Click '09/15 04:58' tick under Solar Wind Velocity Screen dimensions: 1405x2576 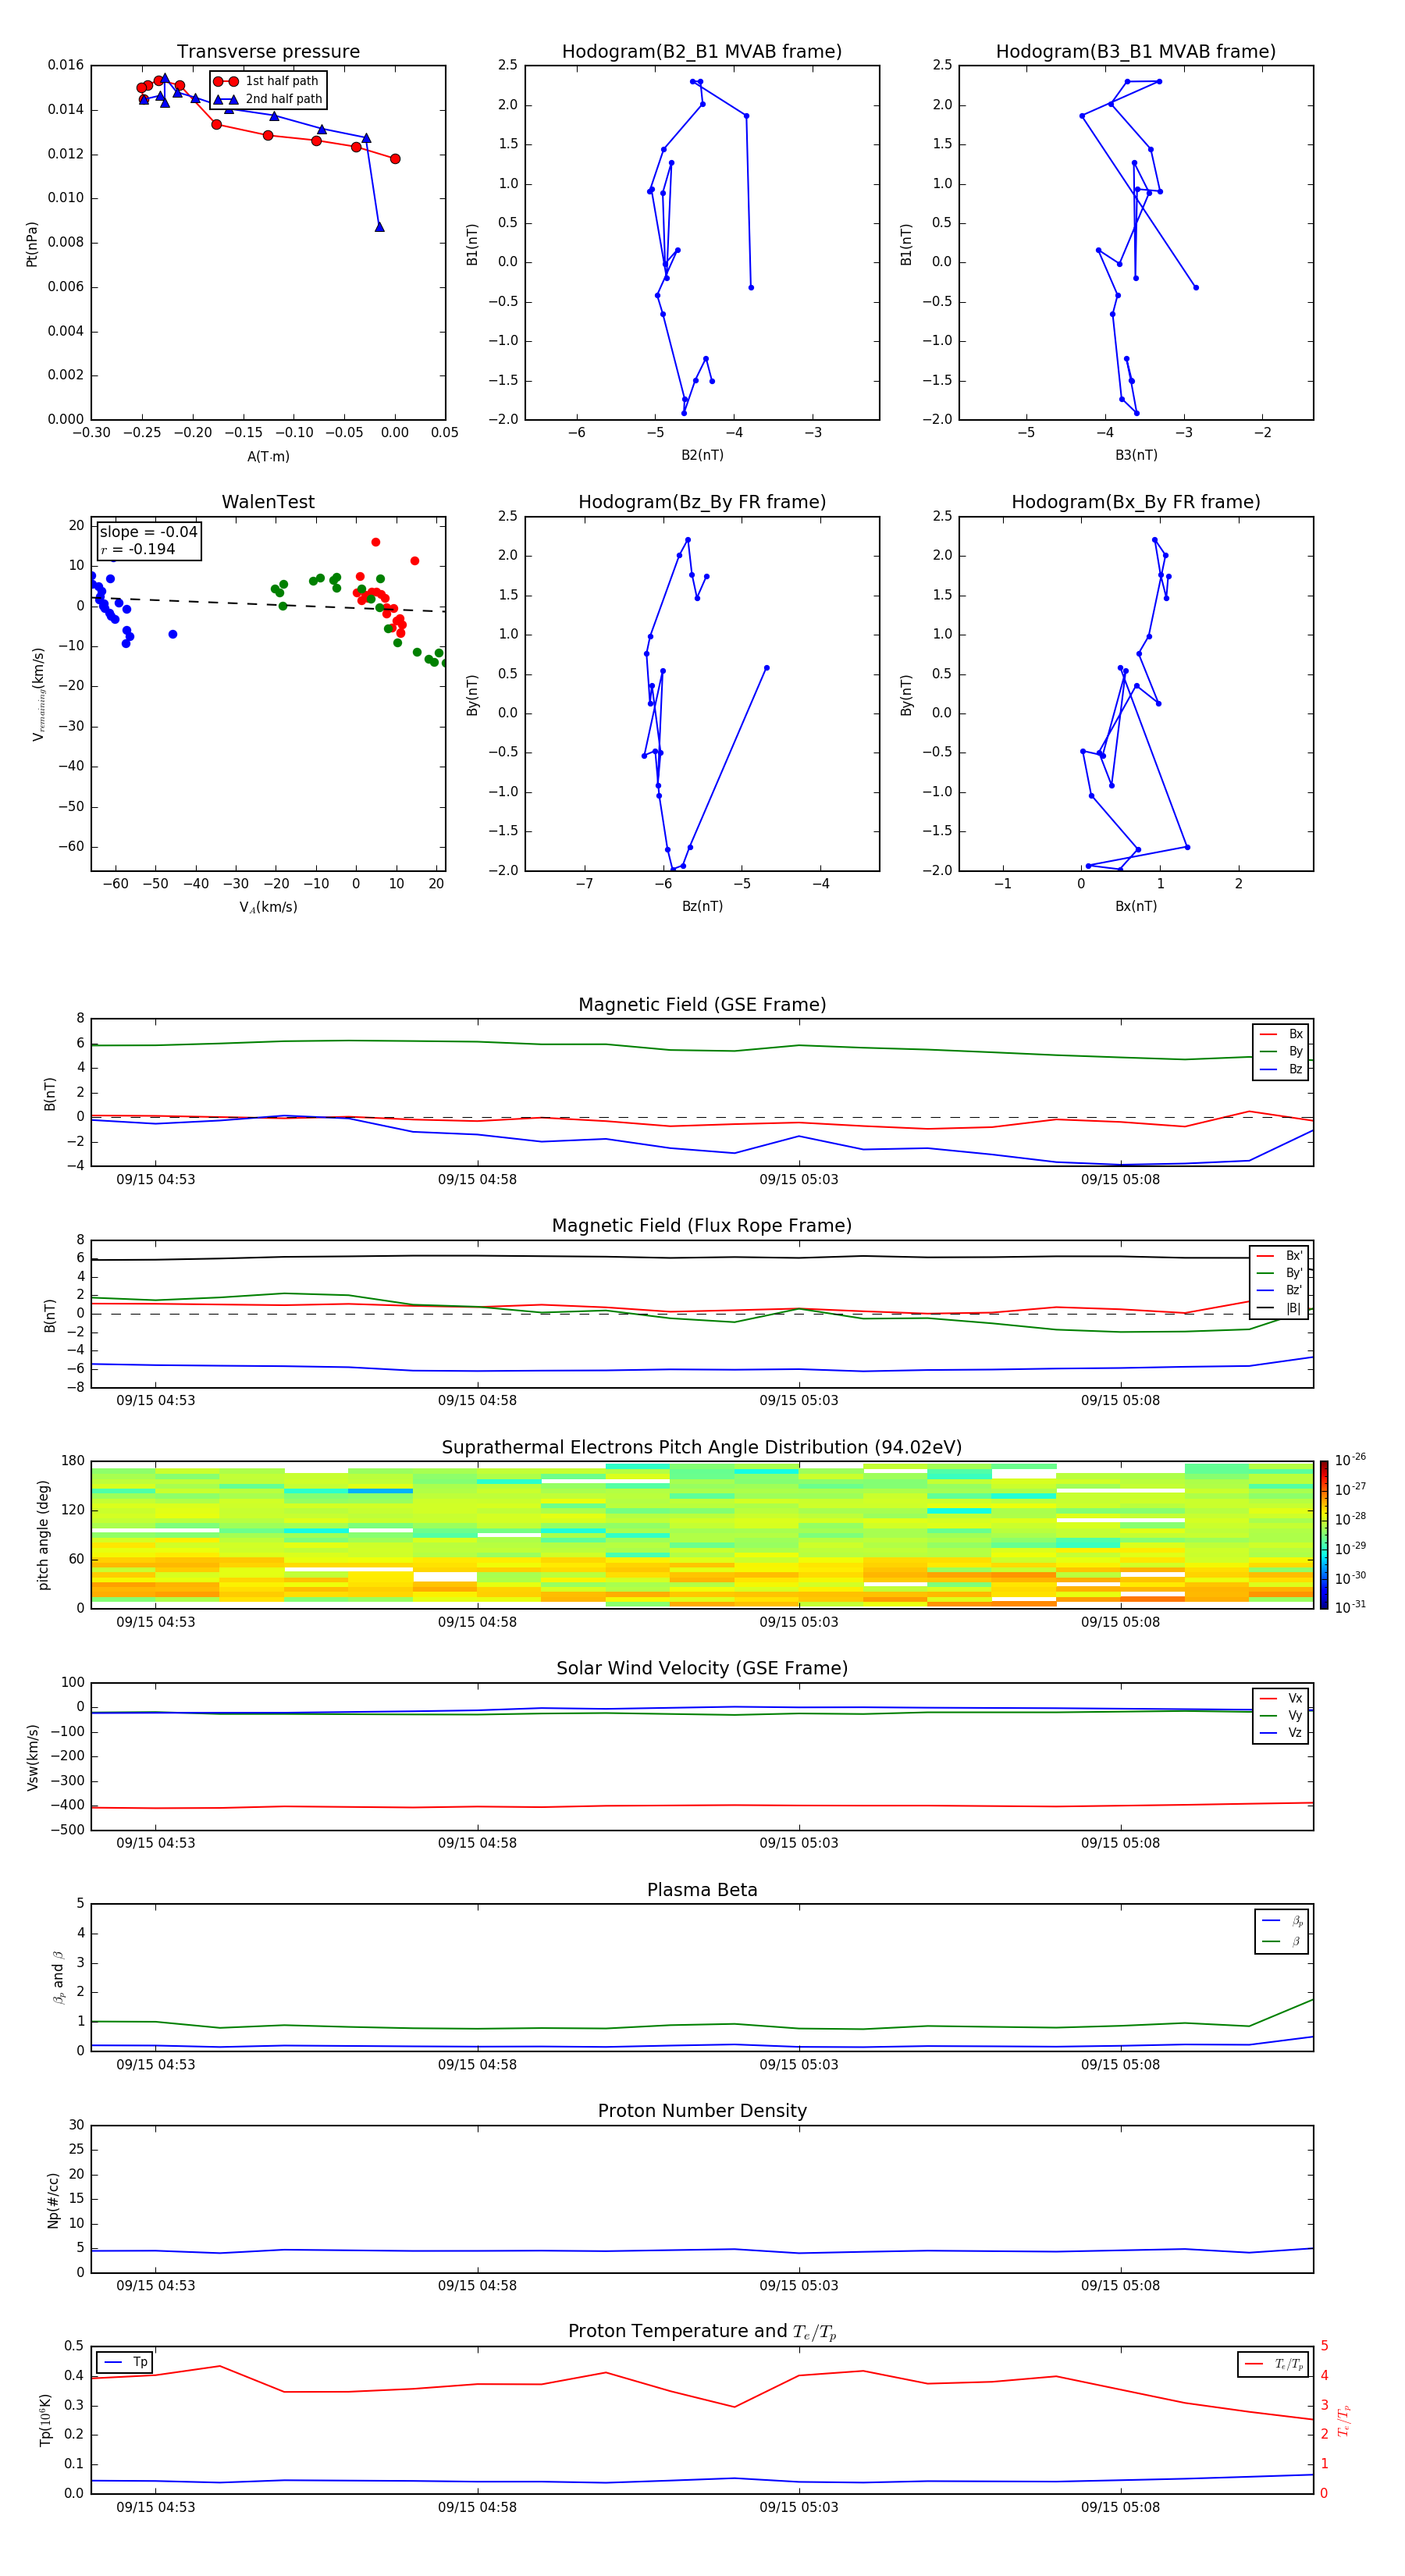(477, 1843)
